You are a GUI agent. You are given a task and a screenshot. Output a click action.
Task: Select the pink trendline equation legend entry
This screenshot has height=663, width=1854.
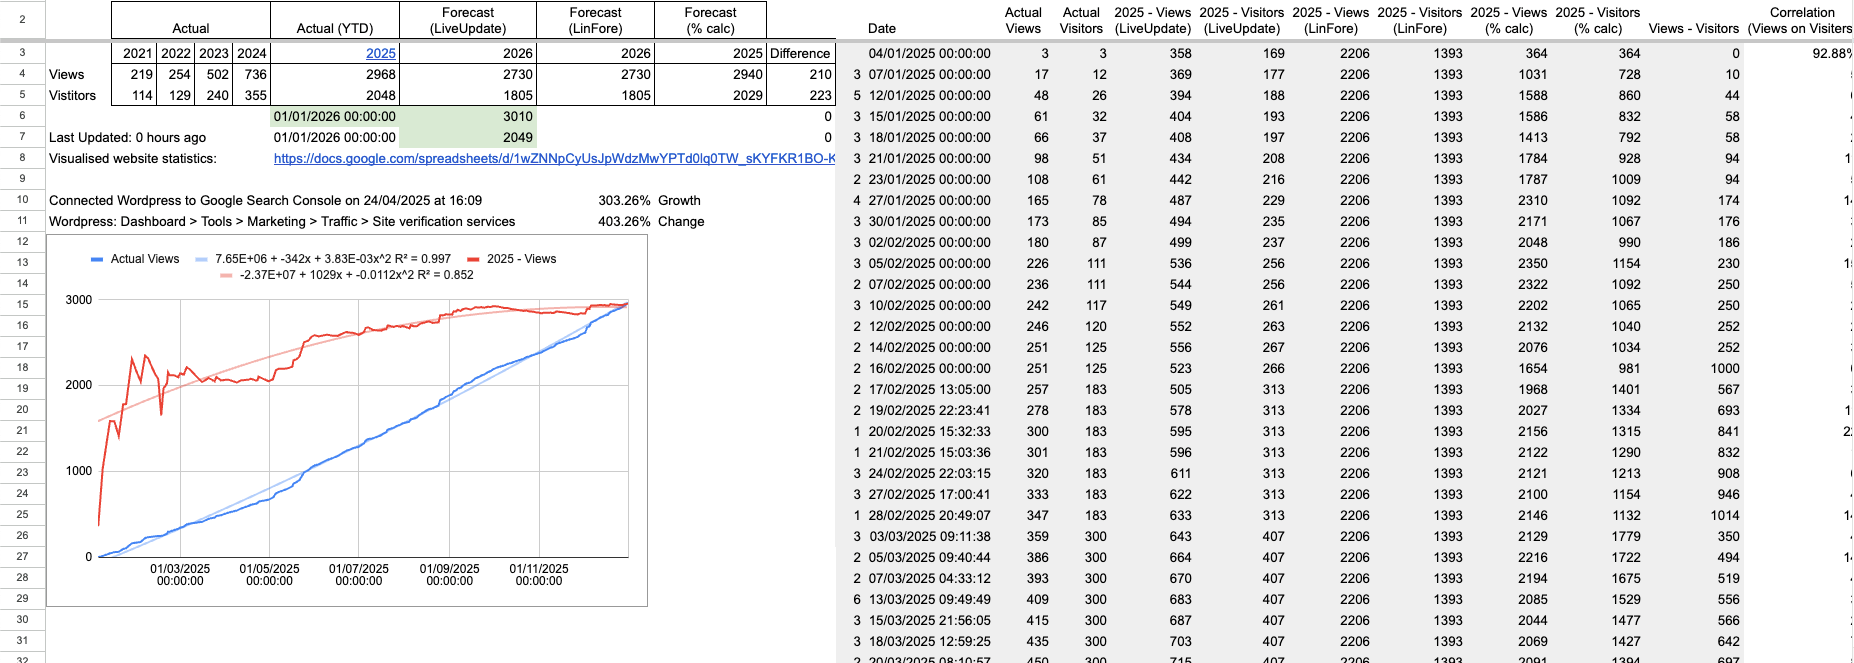[x=356, y=275]
